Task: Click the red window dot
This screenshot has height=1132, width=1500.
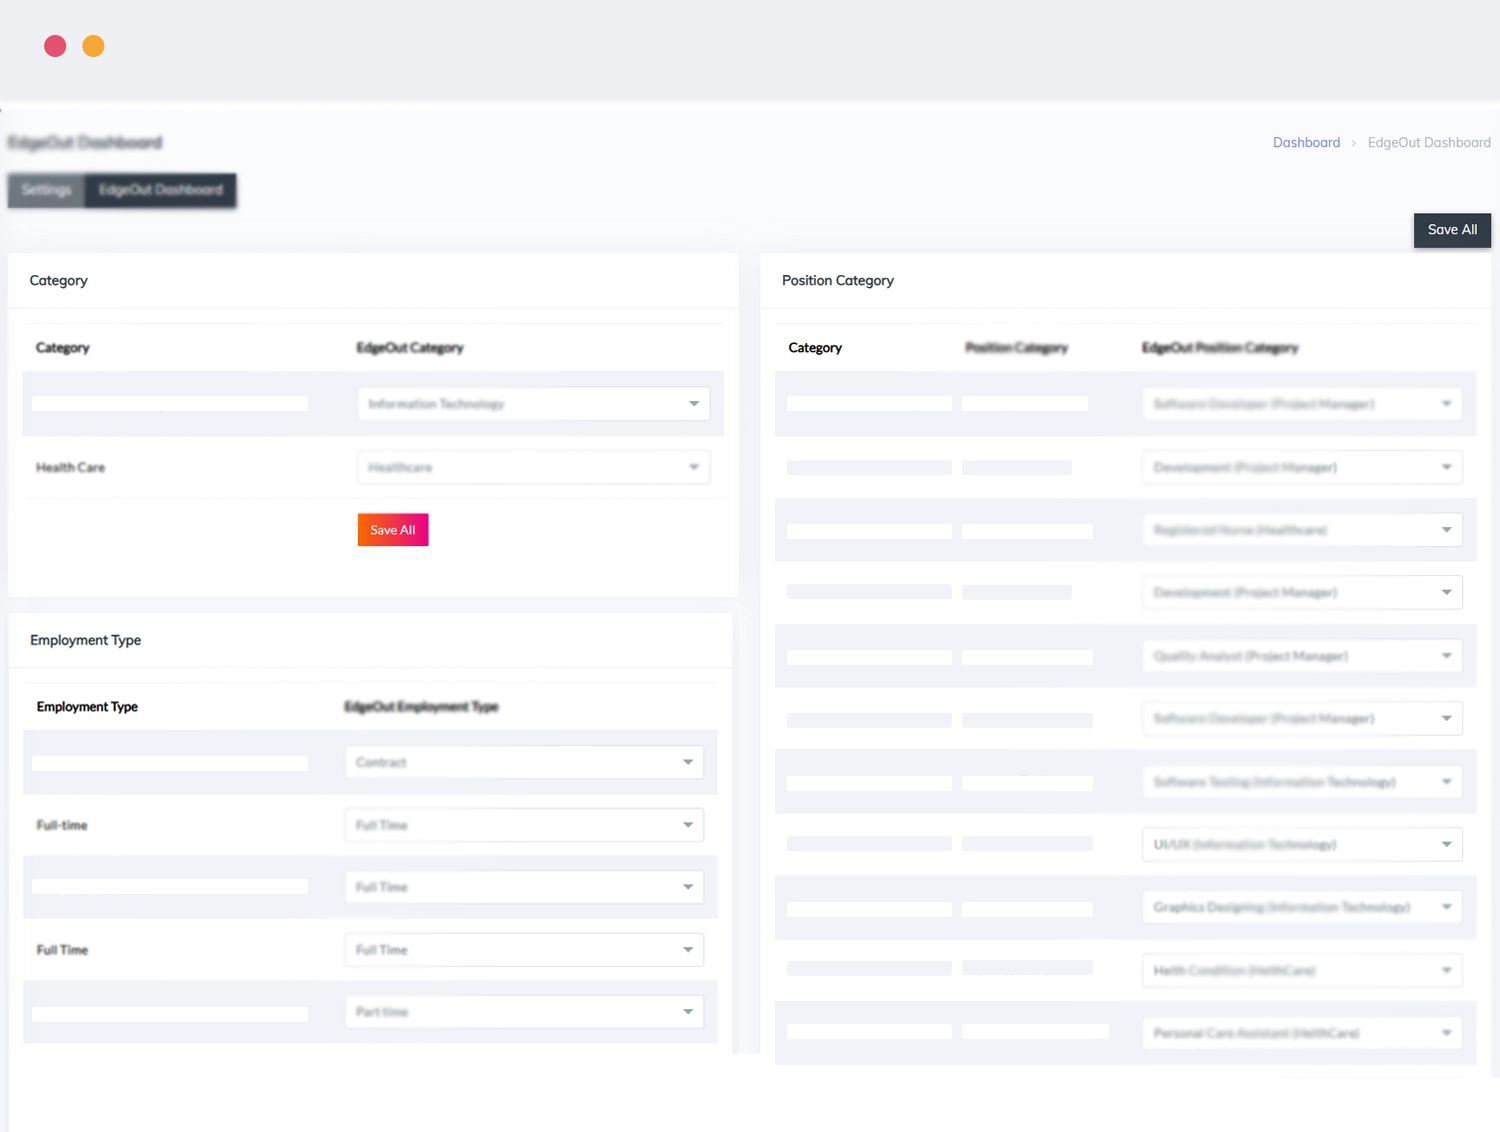Action: coord(55,46)
